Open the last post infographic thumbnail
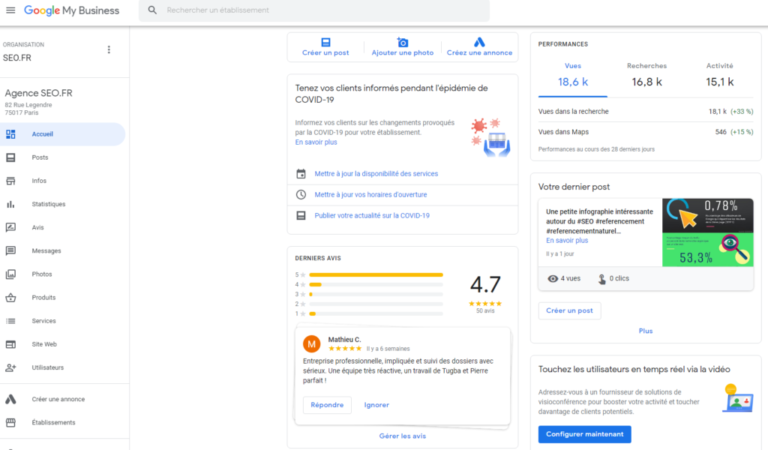Viewport: 768px width, 450px height. pyautogui.click(x=708, y=233)
